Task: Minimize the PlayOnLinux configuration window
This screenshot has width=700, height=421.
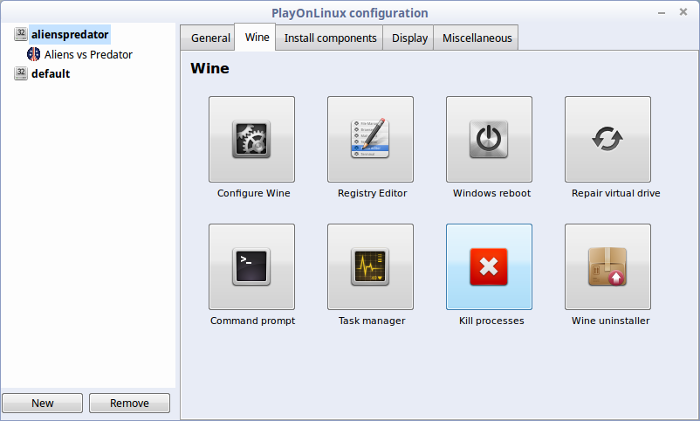Action: coord(662,13)
